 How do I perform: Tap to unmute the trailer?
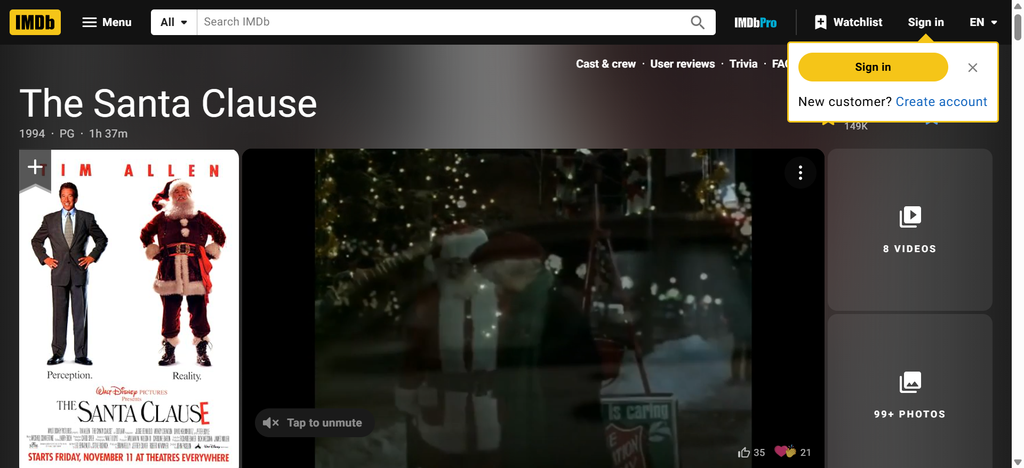(314, 423)
